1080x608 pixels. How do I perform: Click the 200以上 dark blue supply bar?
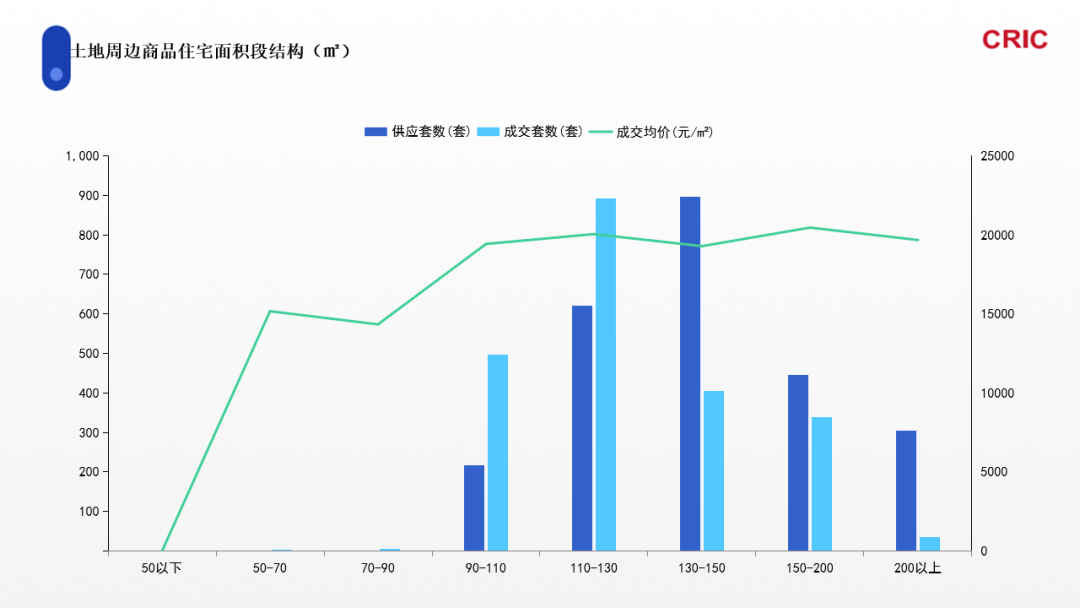pyautogui.click(x=906, y=491)
